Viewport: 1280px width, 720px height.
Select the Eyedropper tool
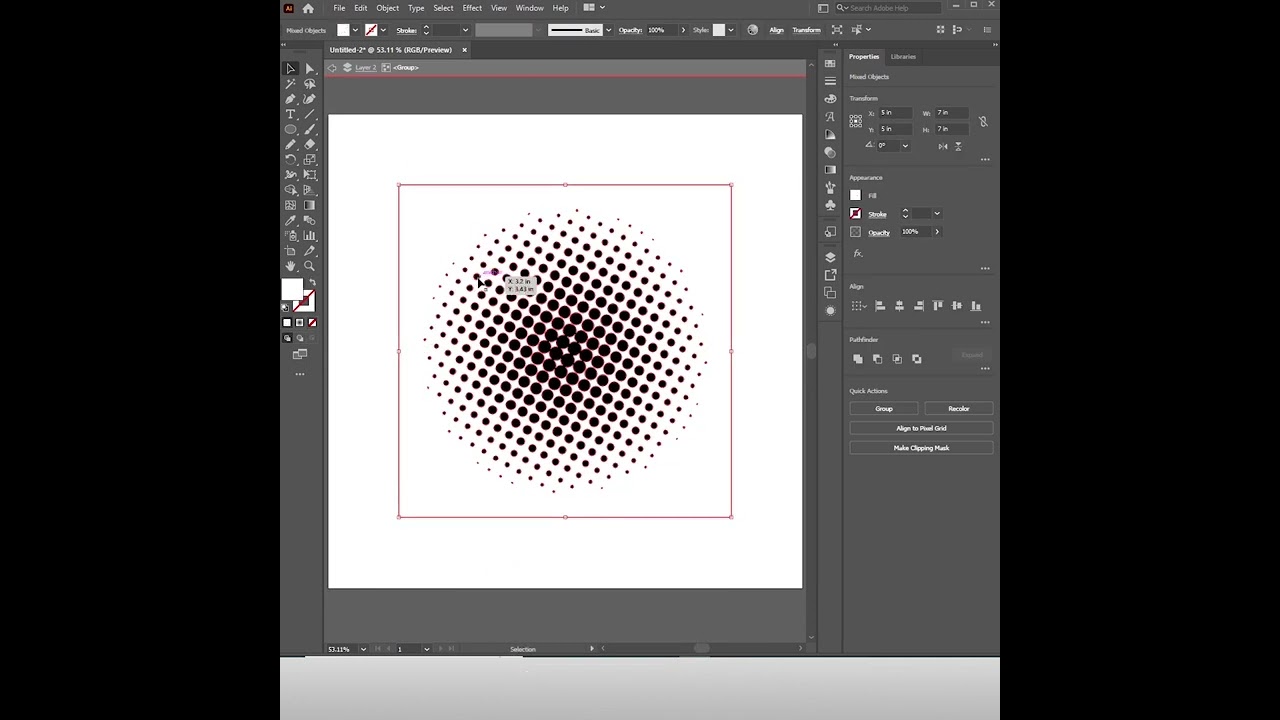point(290,220)
